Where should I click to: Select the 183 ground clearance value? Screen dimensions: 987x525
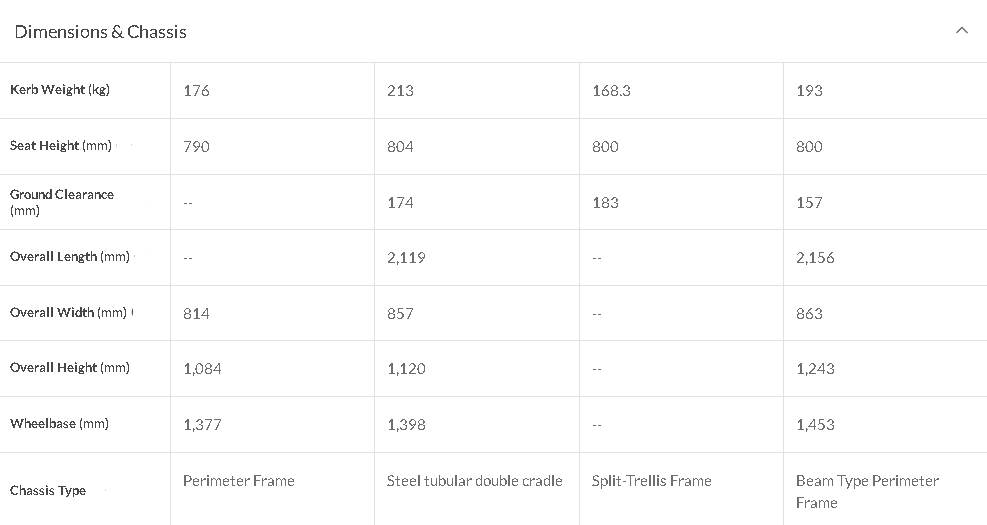pyautogui.click(x=605, y=203)
